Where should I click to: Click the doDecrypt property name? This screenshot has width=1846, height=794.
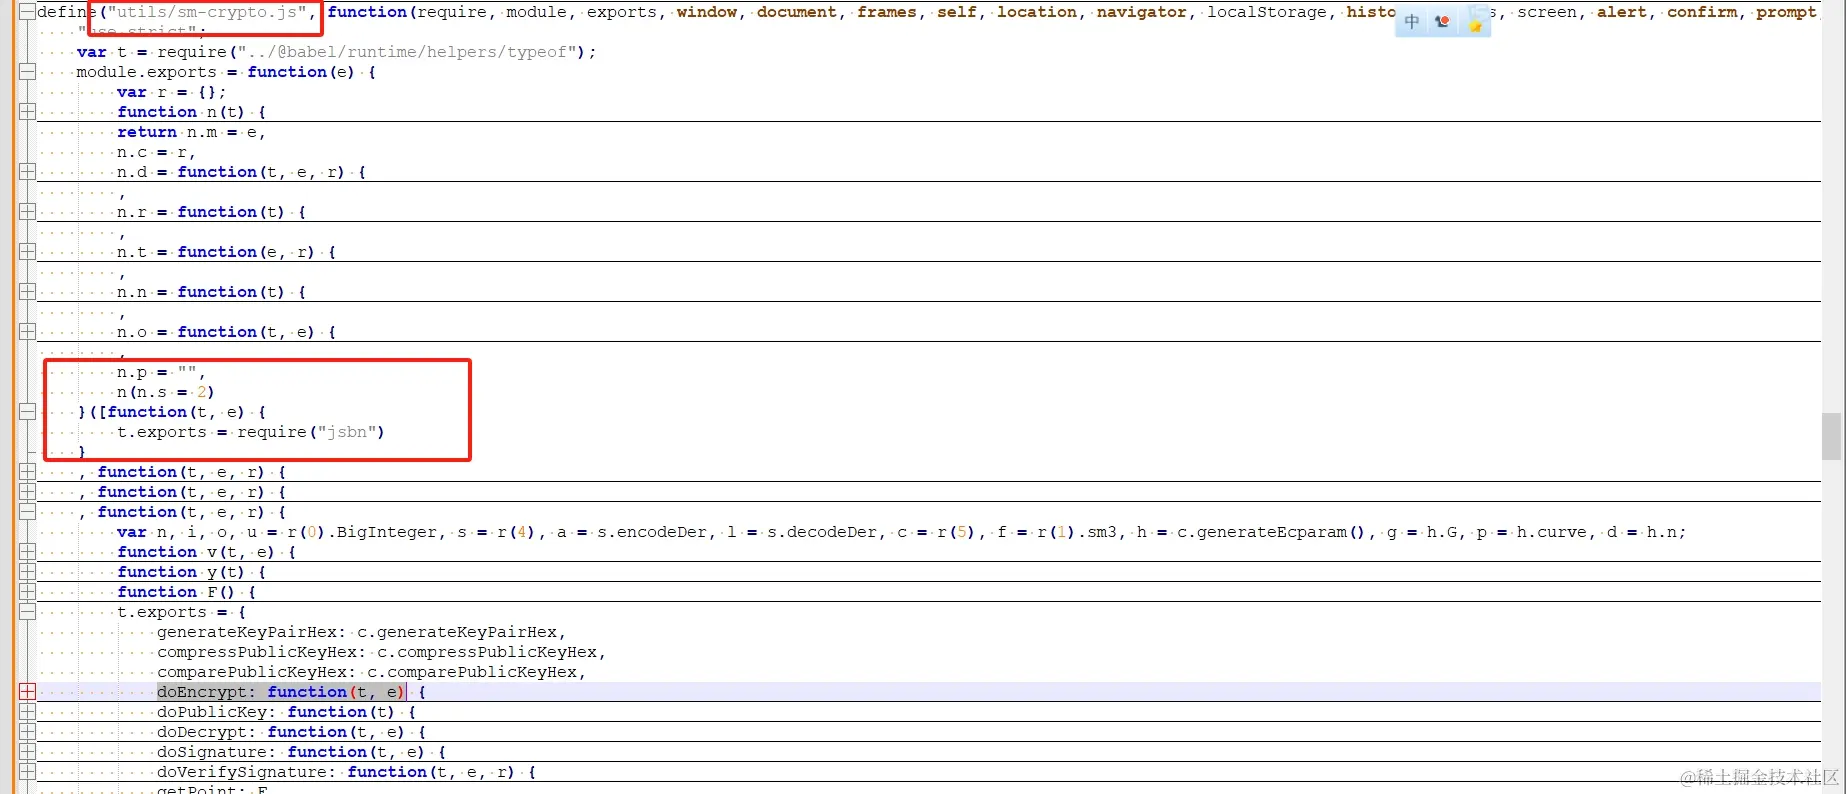201,732
